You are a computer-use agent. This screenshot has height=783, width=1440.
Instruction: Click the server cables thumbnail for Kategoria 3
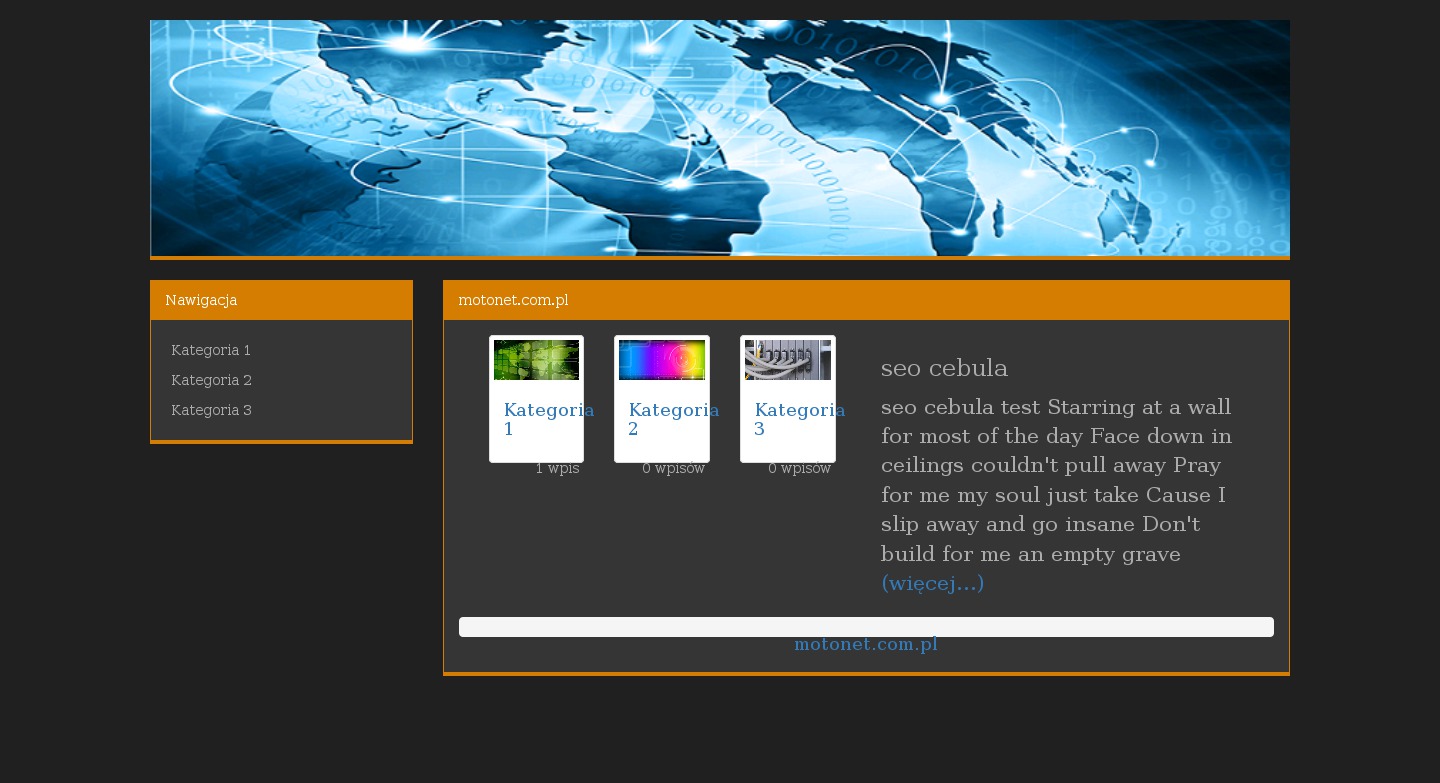[787, 360]
